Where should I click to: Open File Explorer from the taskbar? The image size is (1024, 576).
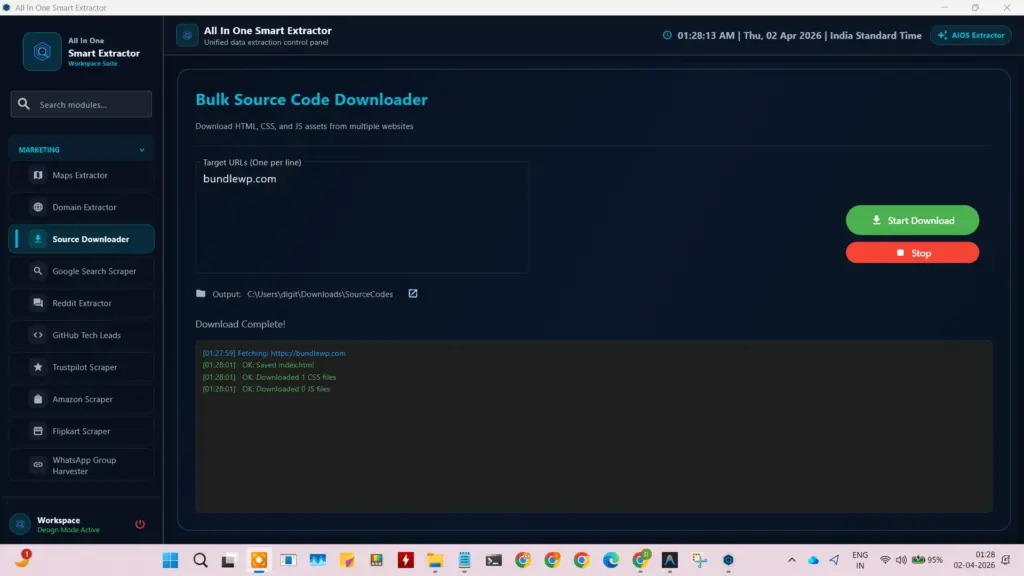[435, 560]
